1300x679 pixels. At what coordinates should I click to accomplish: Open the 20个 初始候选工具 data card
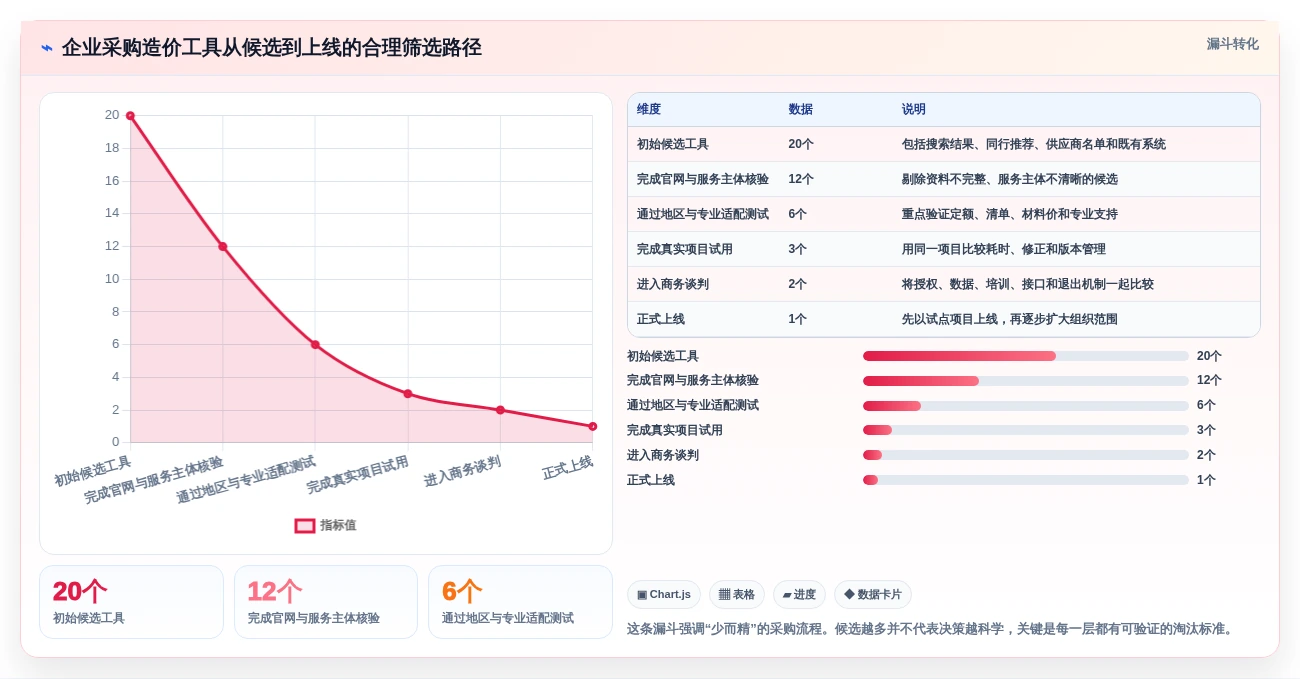(131, 602)
